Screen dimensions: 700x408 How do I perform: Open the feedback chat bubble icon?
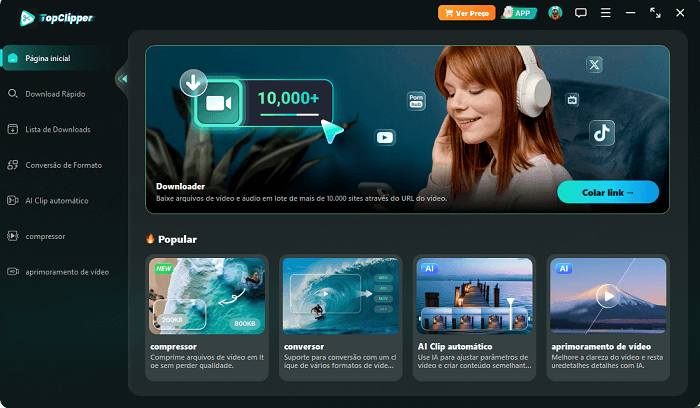coord(581,13)
